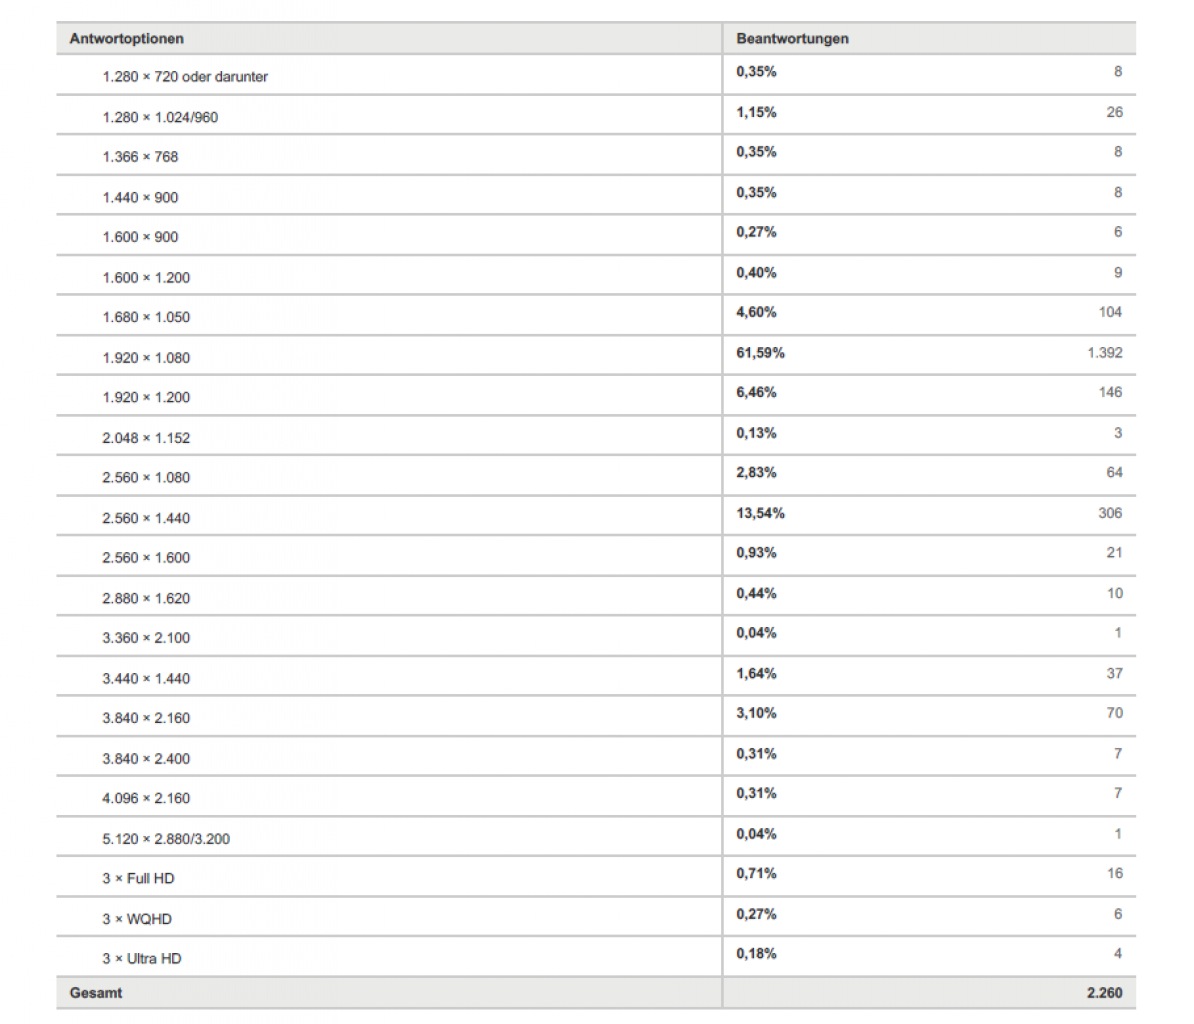Click the count 21
The height and width of the screenshot is (1024, 1194).
tap(1115, 553)
